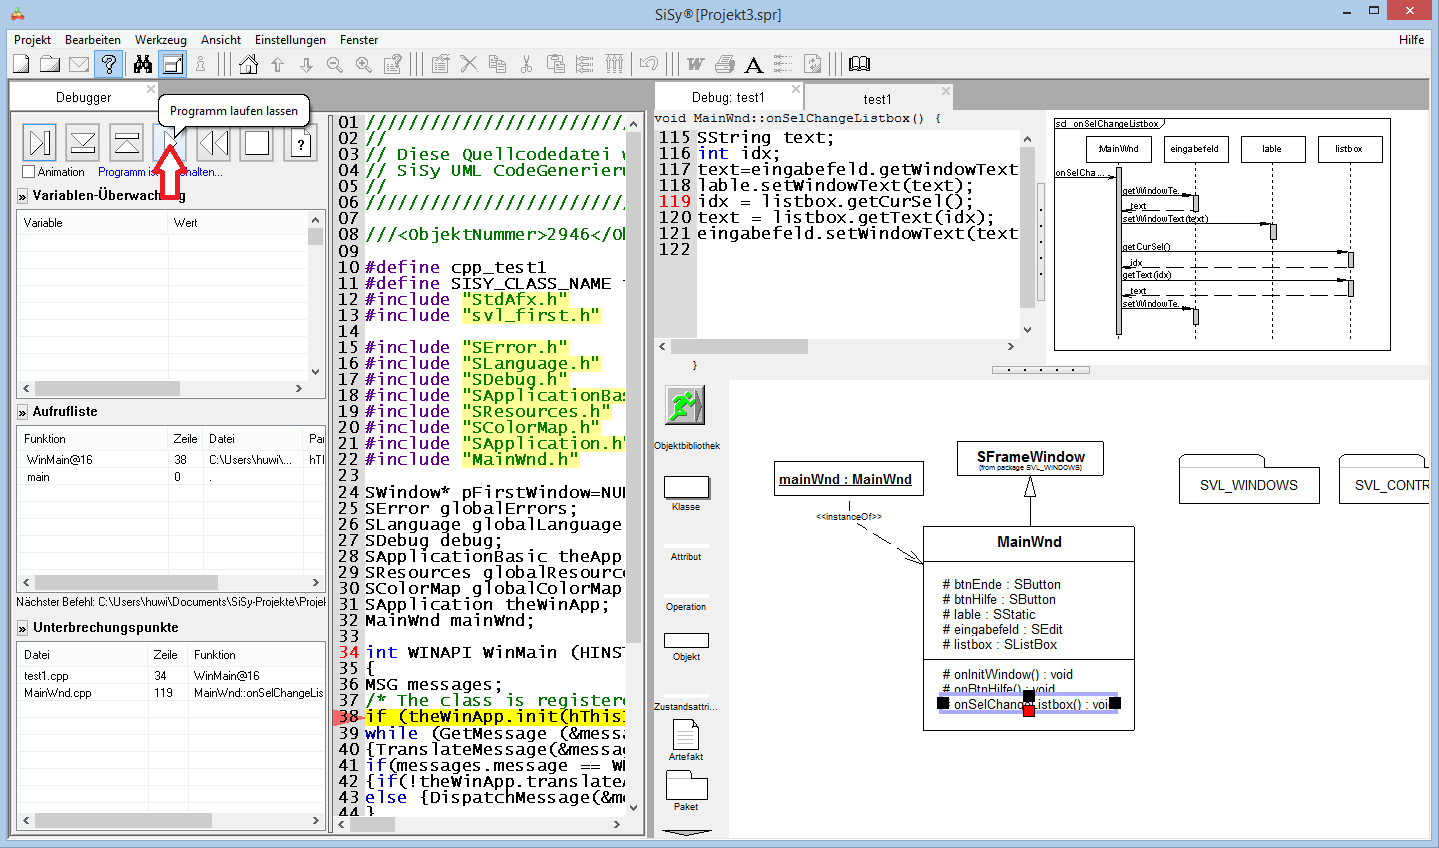This screenshot has height=848, width=1439.
Task: Select the Klasse shape in object library
Action: pos(686,487)
